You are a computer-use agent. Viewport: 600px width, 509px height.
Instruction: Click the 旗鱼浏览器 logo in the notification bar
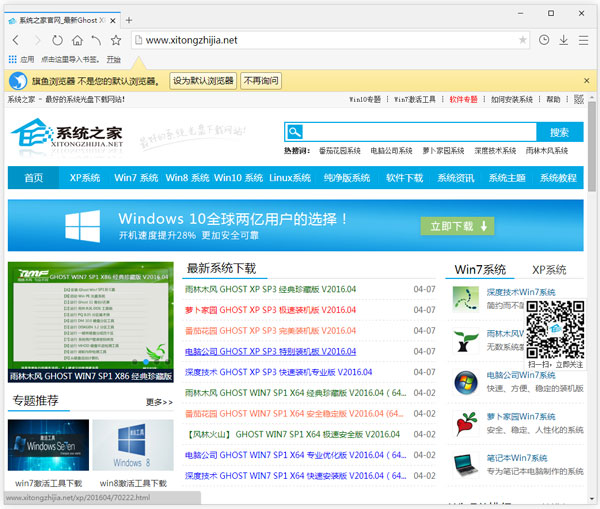tap(18, 81)
